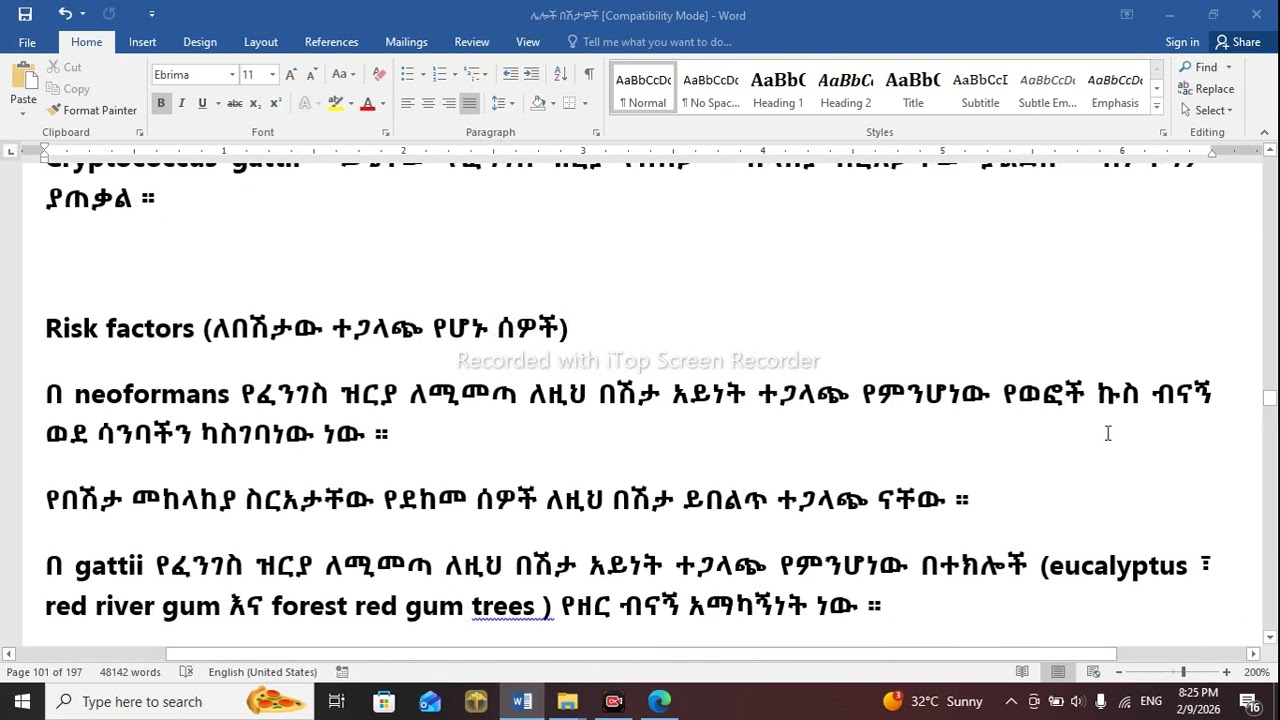Open the File menu
Viewport: 1280px width, 720px height.
click(27, 42)
